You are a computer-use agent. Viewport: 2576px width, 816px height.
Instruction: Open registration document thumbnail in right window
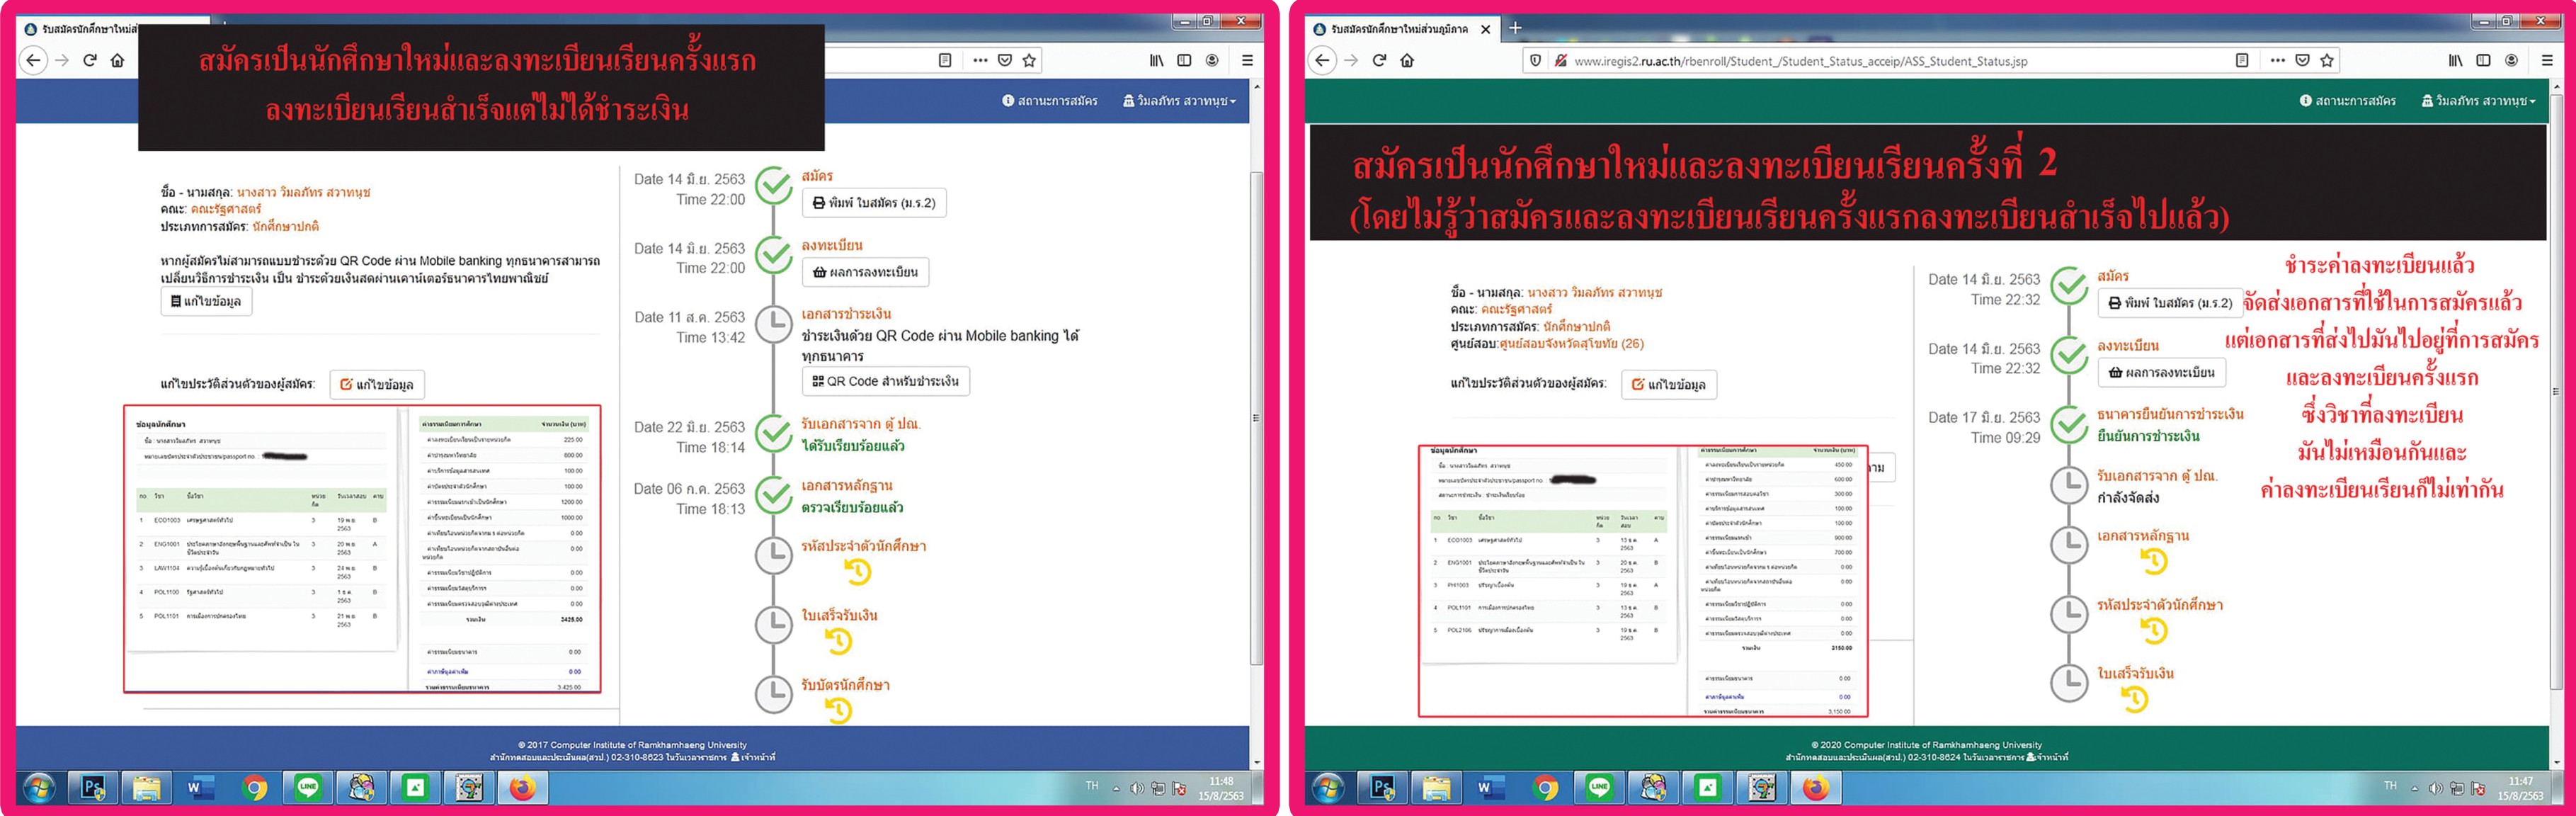[x=1642, y=581]
